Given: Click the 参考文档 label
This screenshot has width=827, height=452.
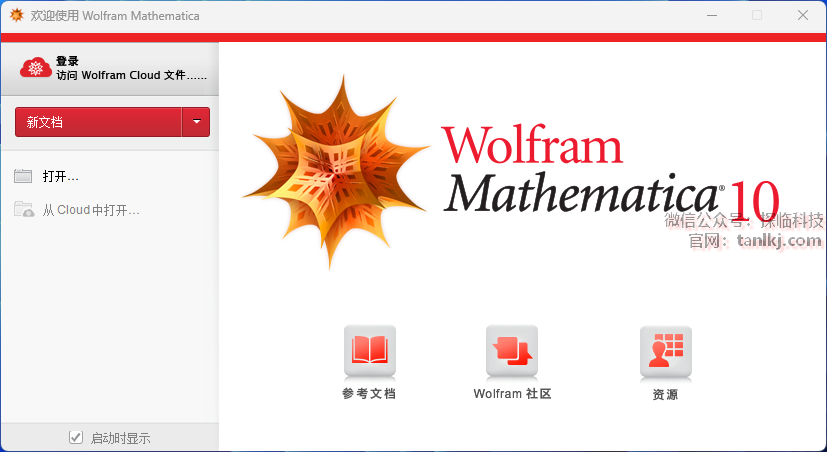Looking at the screenshot, I should point(369,393).
